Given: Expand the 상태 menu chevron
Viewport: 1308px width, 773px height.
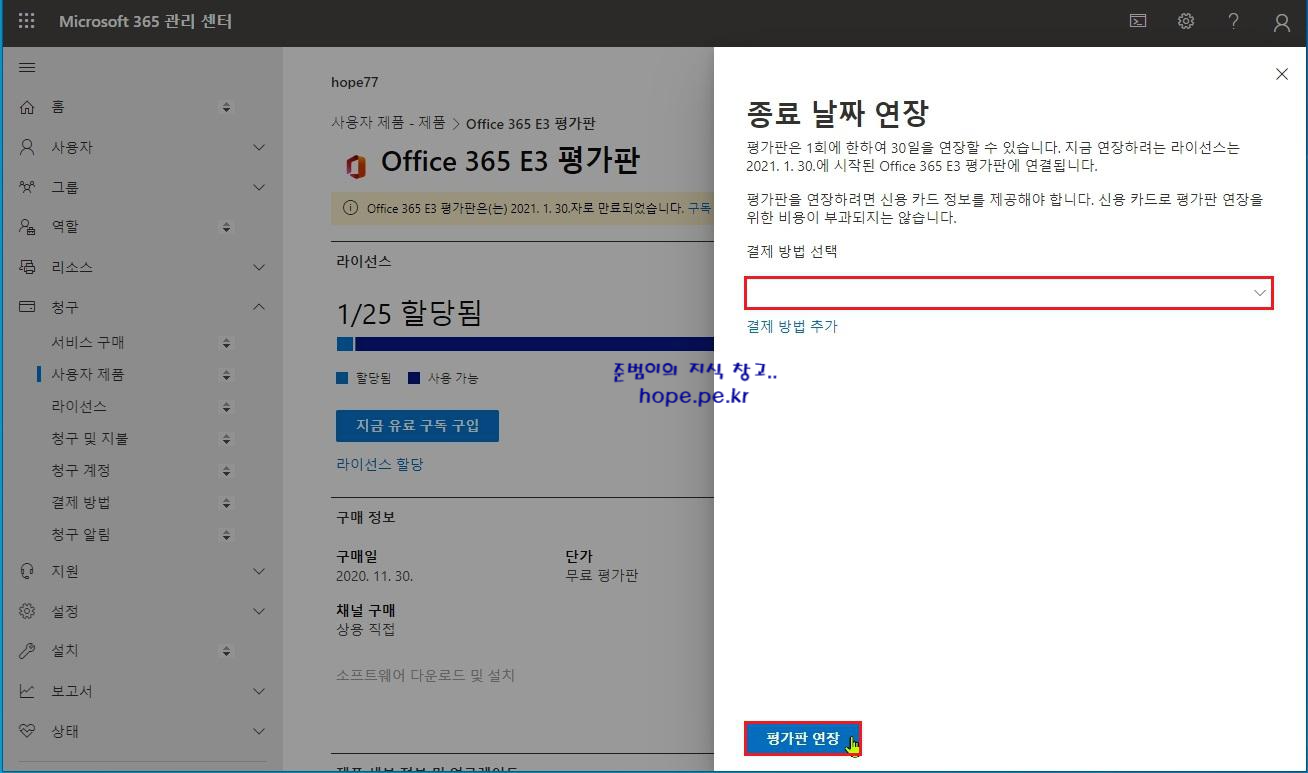Looking at the screenshot, I should [x=259, y=731].
